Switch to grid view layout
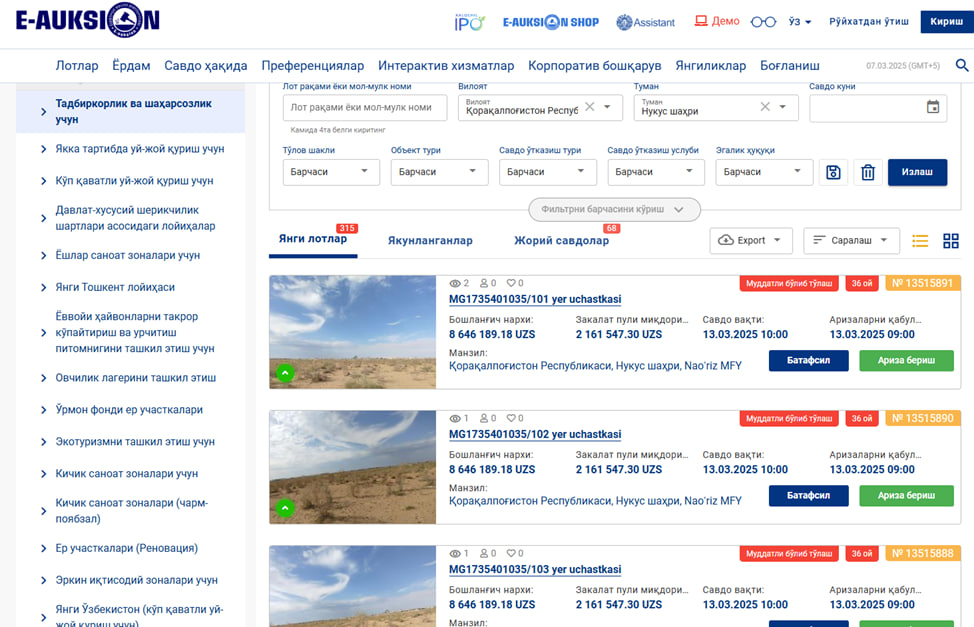Viewport: 974px width, 627px height. [950, 241]
